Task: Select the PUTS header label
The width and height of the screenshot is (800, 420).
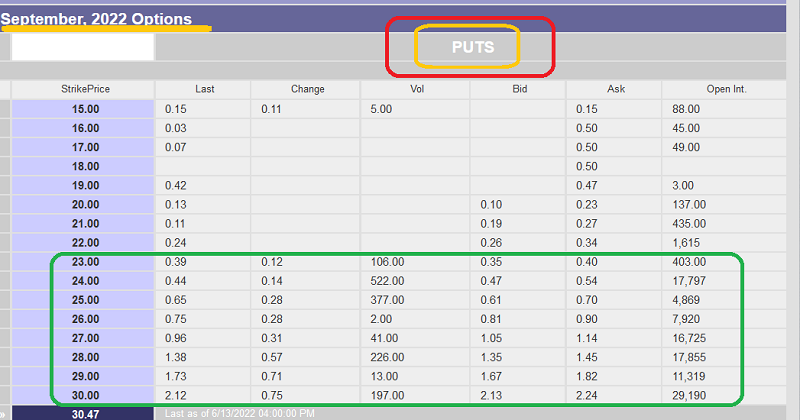Action: pyautogui.click(x=469, y=47)
